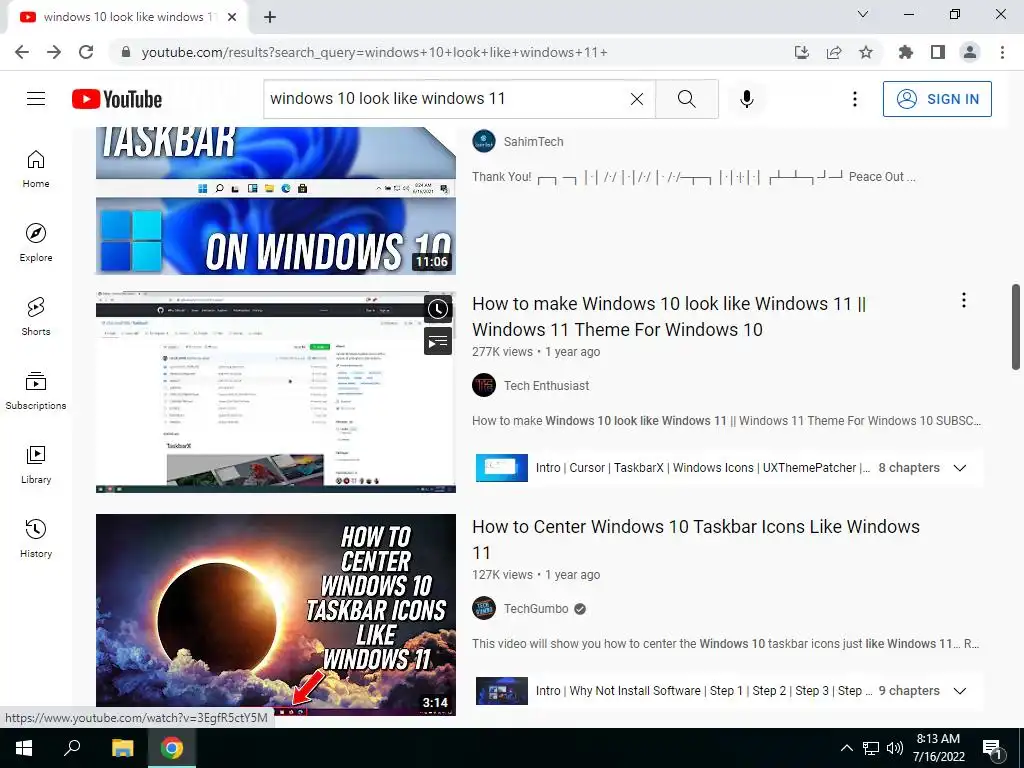Click the page vertical scrollbar
This screenshot has width=1024, height=768.
[x=1016, y=327]
